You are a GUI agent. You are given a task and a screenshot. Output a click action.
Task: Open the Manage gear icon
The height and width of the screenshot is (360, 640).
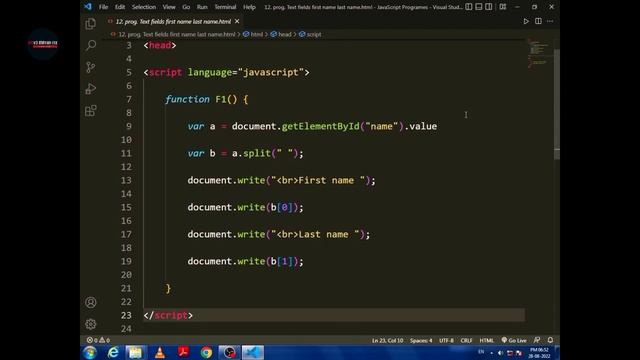(x=91, y=324)
